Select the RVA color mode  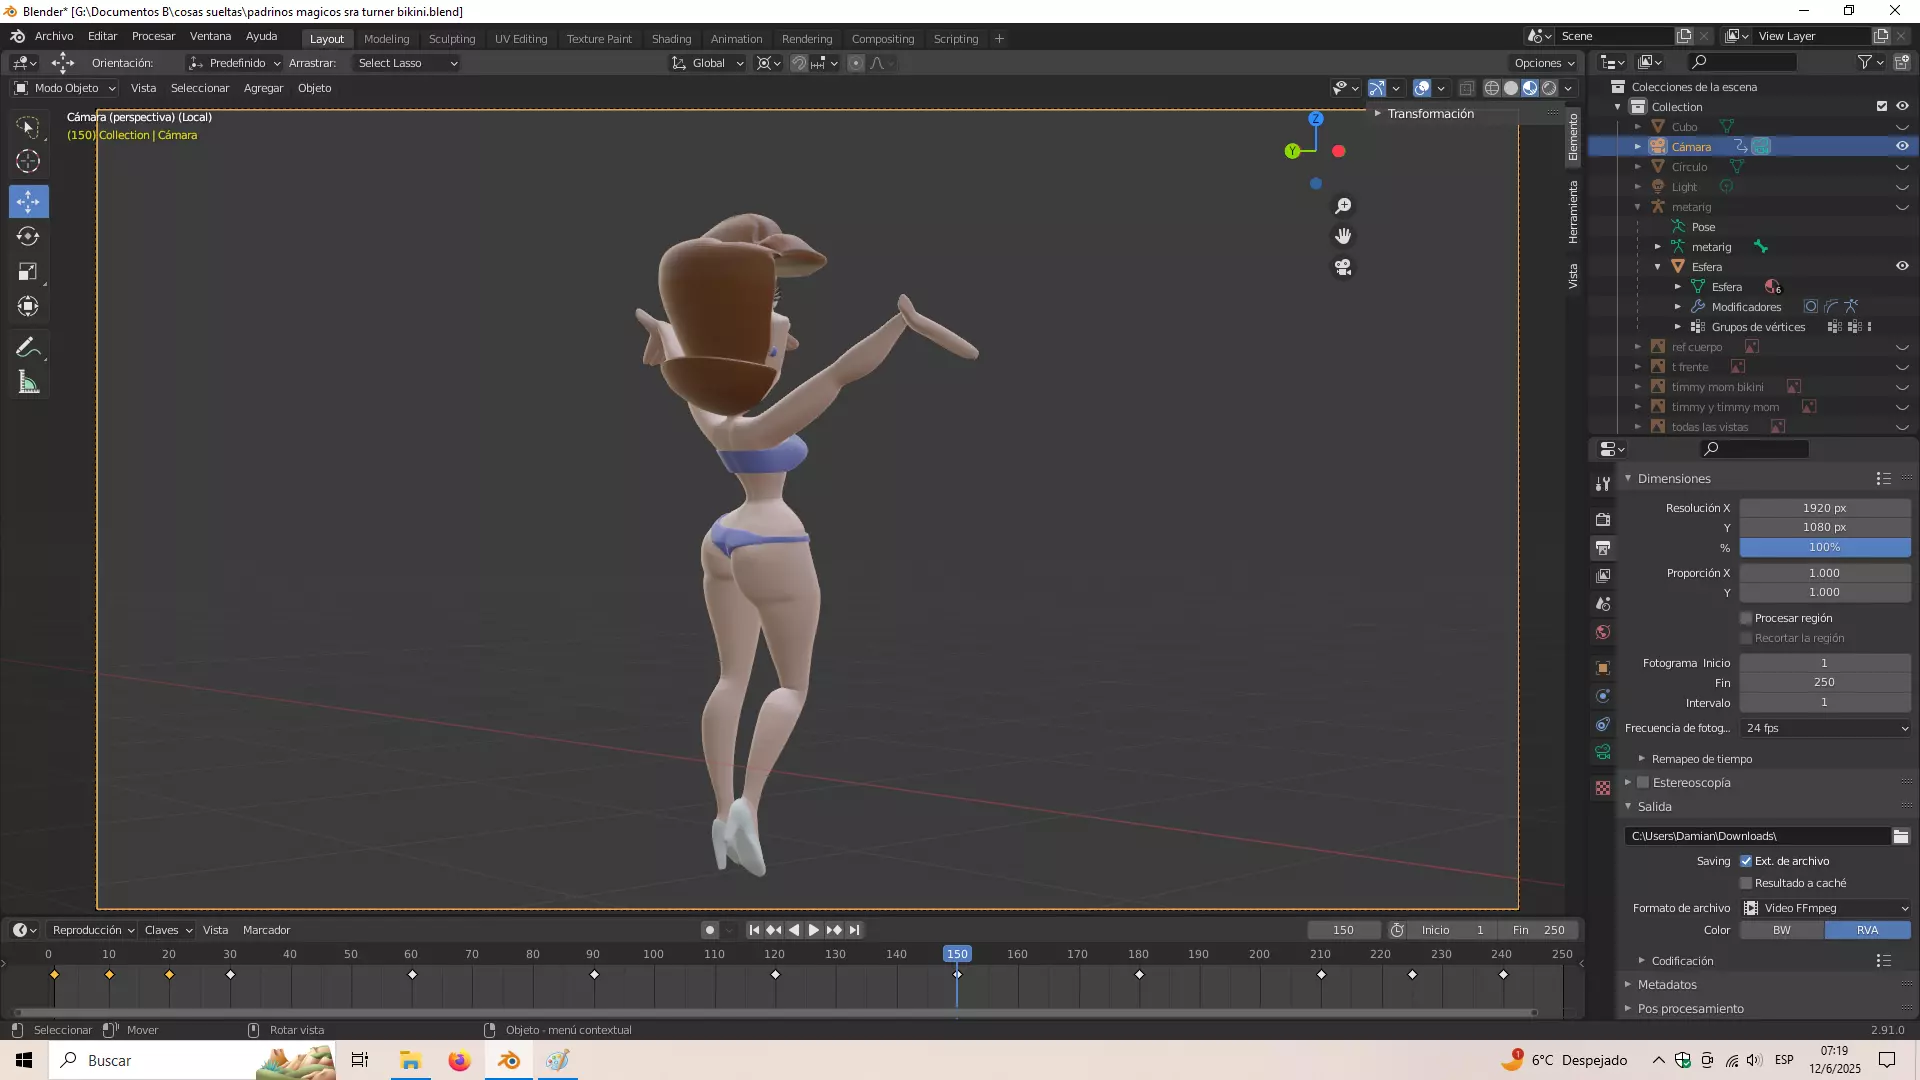[1868, 930]
